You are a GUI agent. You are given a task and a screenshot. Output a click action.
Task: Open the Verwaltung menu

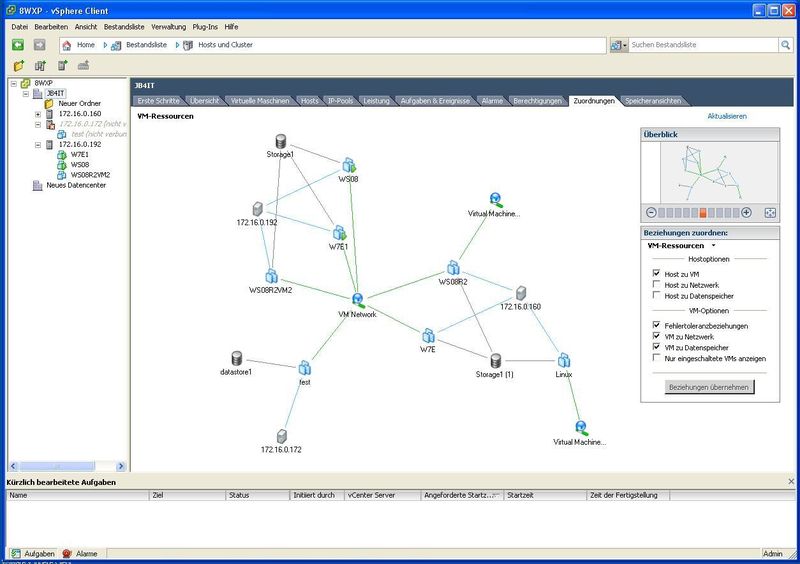168,27
